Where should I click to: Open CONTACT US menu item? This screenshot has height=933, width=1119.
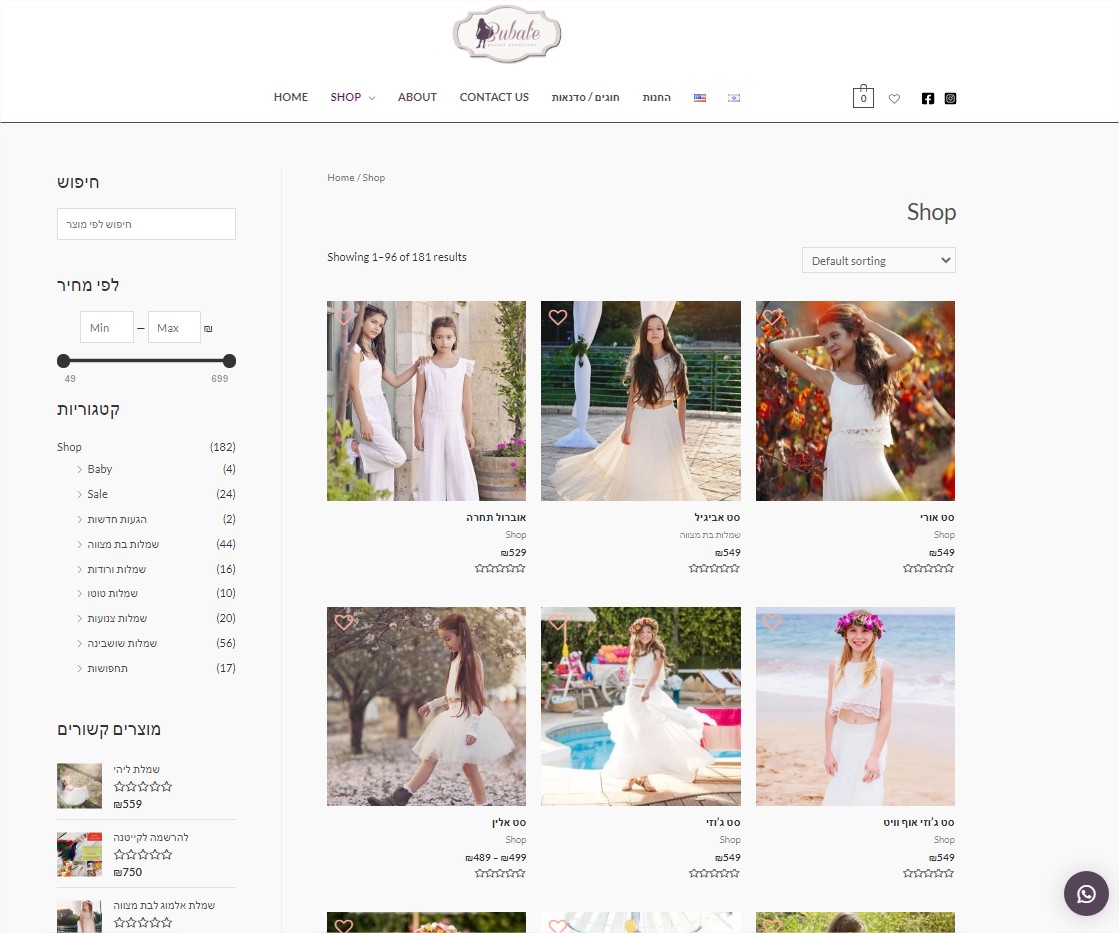494,97
